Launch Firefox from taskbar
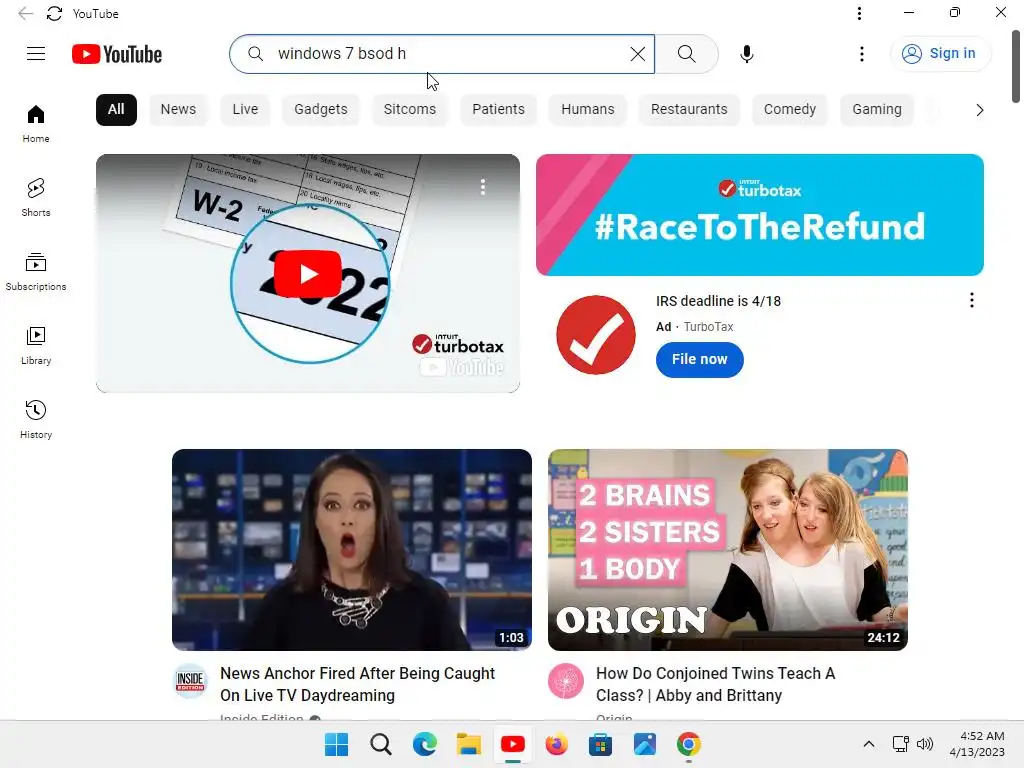Viewport: 1024px width, 768px height. 556,744
